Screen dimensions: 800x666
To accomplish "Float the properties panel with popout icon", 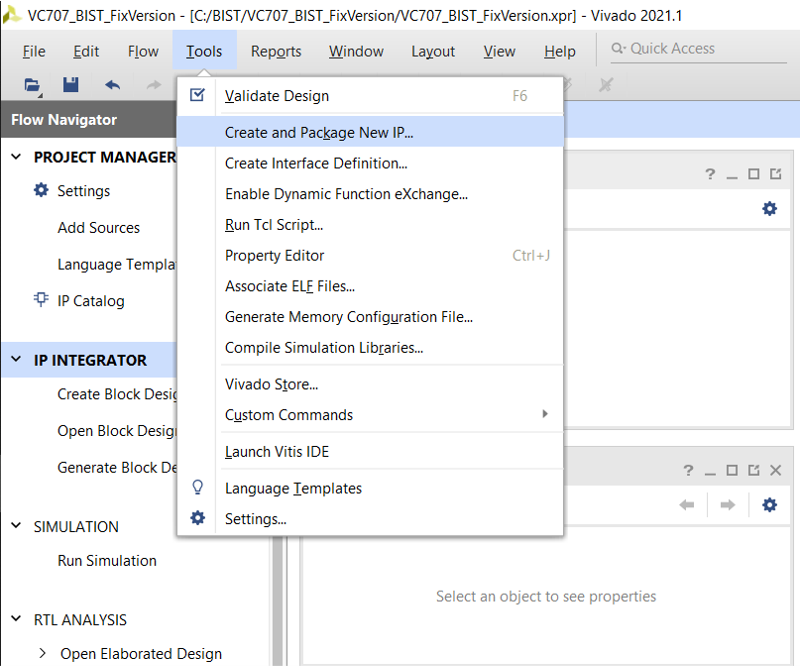I will tap(754, 470).
